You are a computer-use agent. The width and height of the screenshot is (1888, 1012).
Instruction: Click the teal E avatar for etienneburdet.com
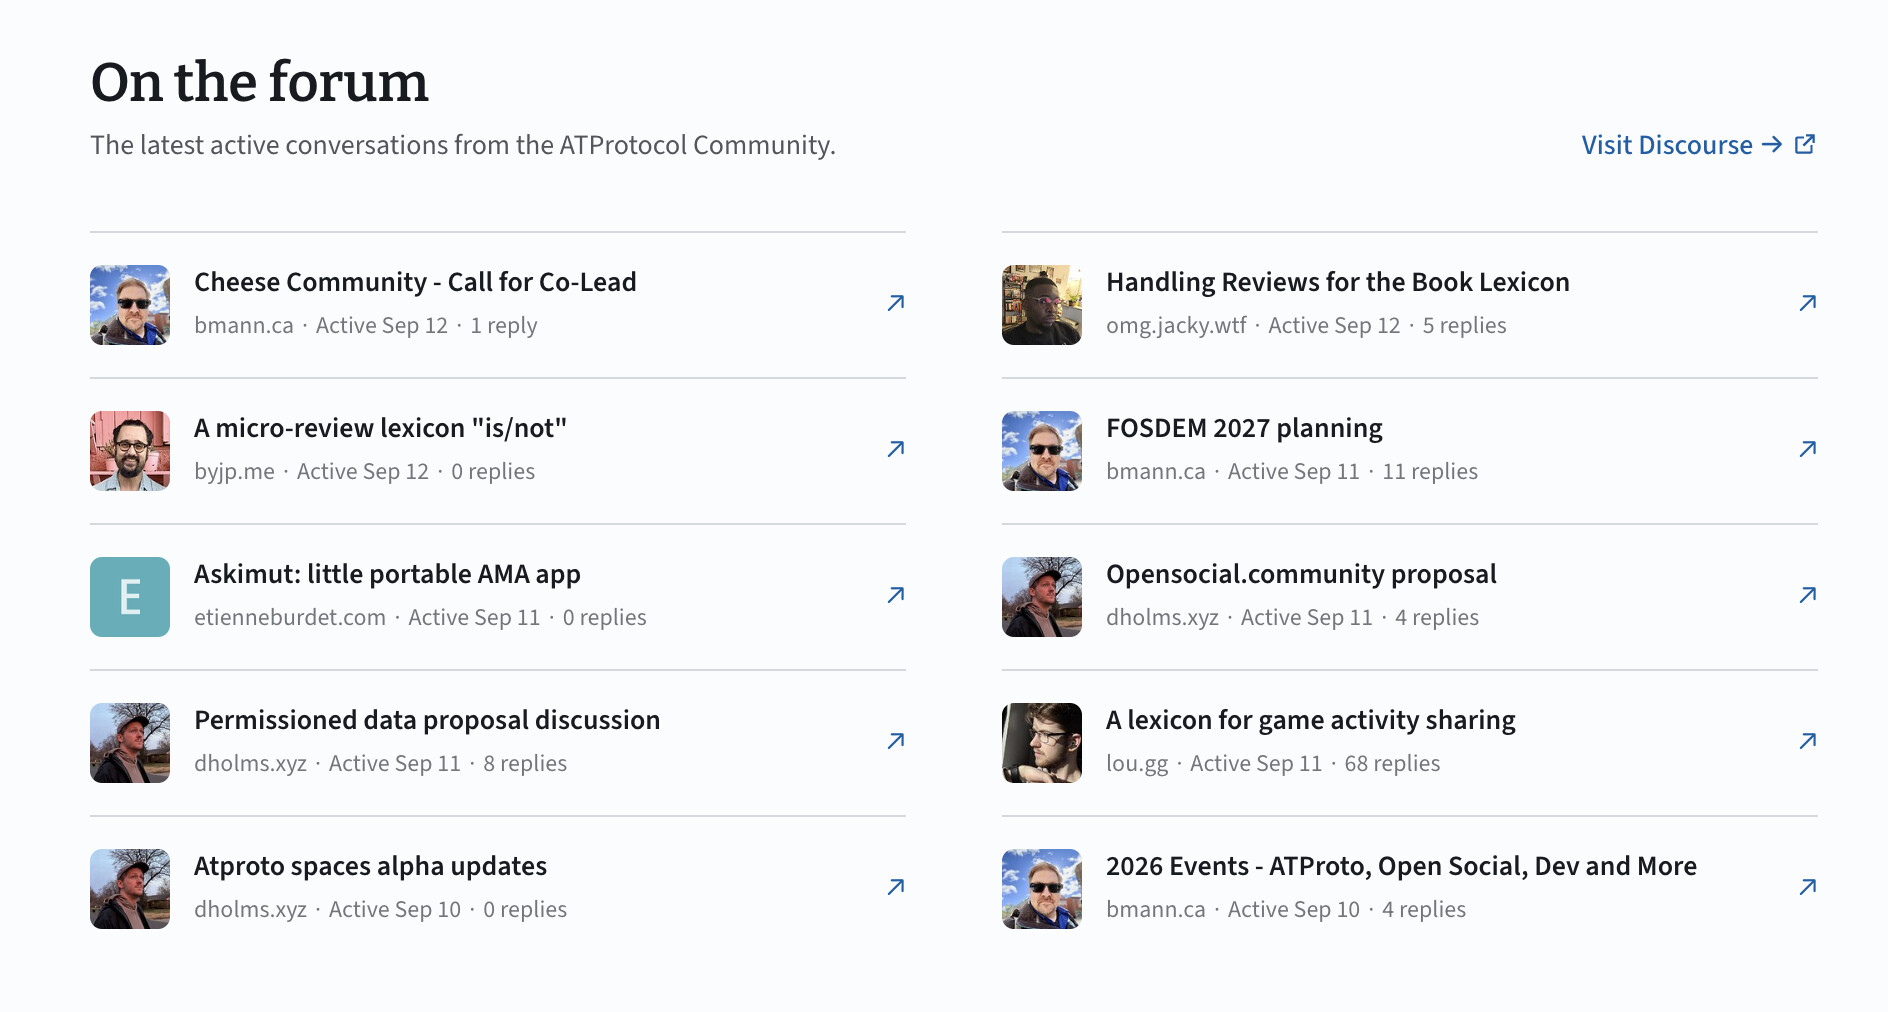[130, 597]
